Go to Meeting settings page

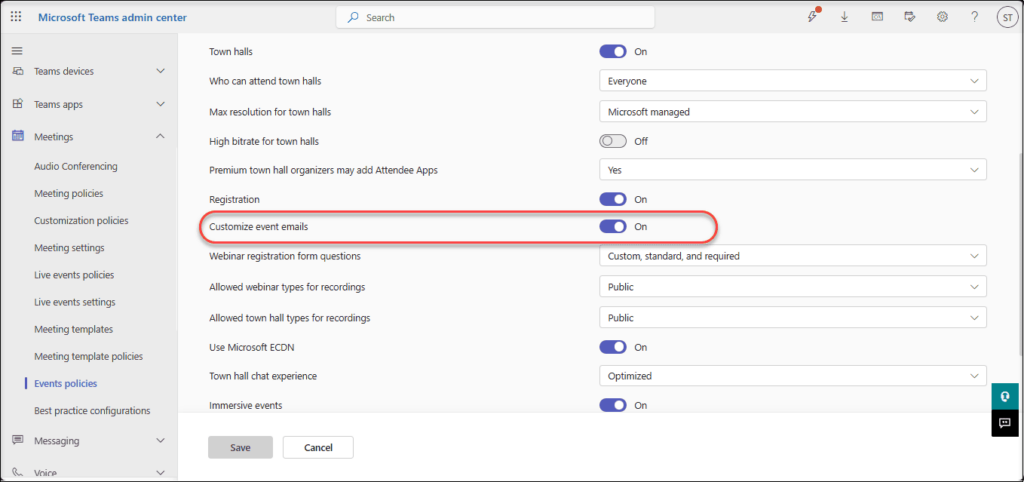point(69,248)
